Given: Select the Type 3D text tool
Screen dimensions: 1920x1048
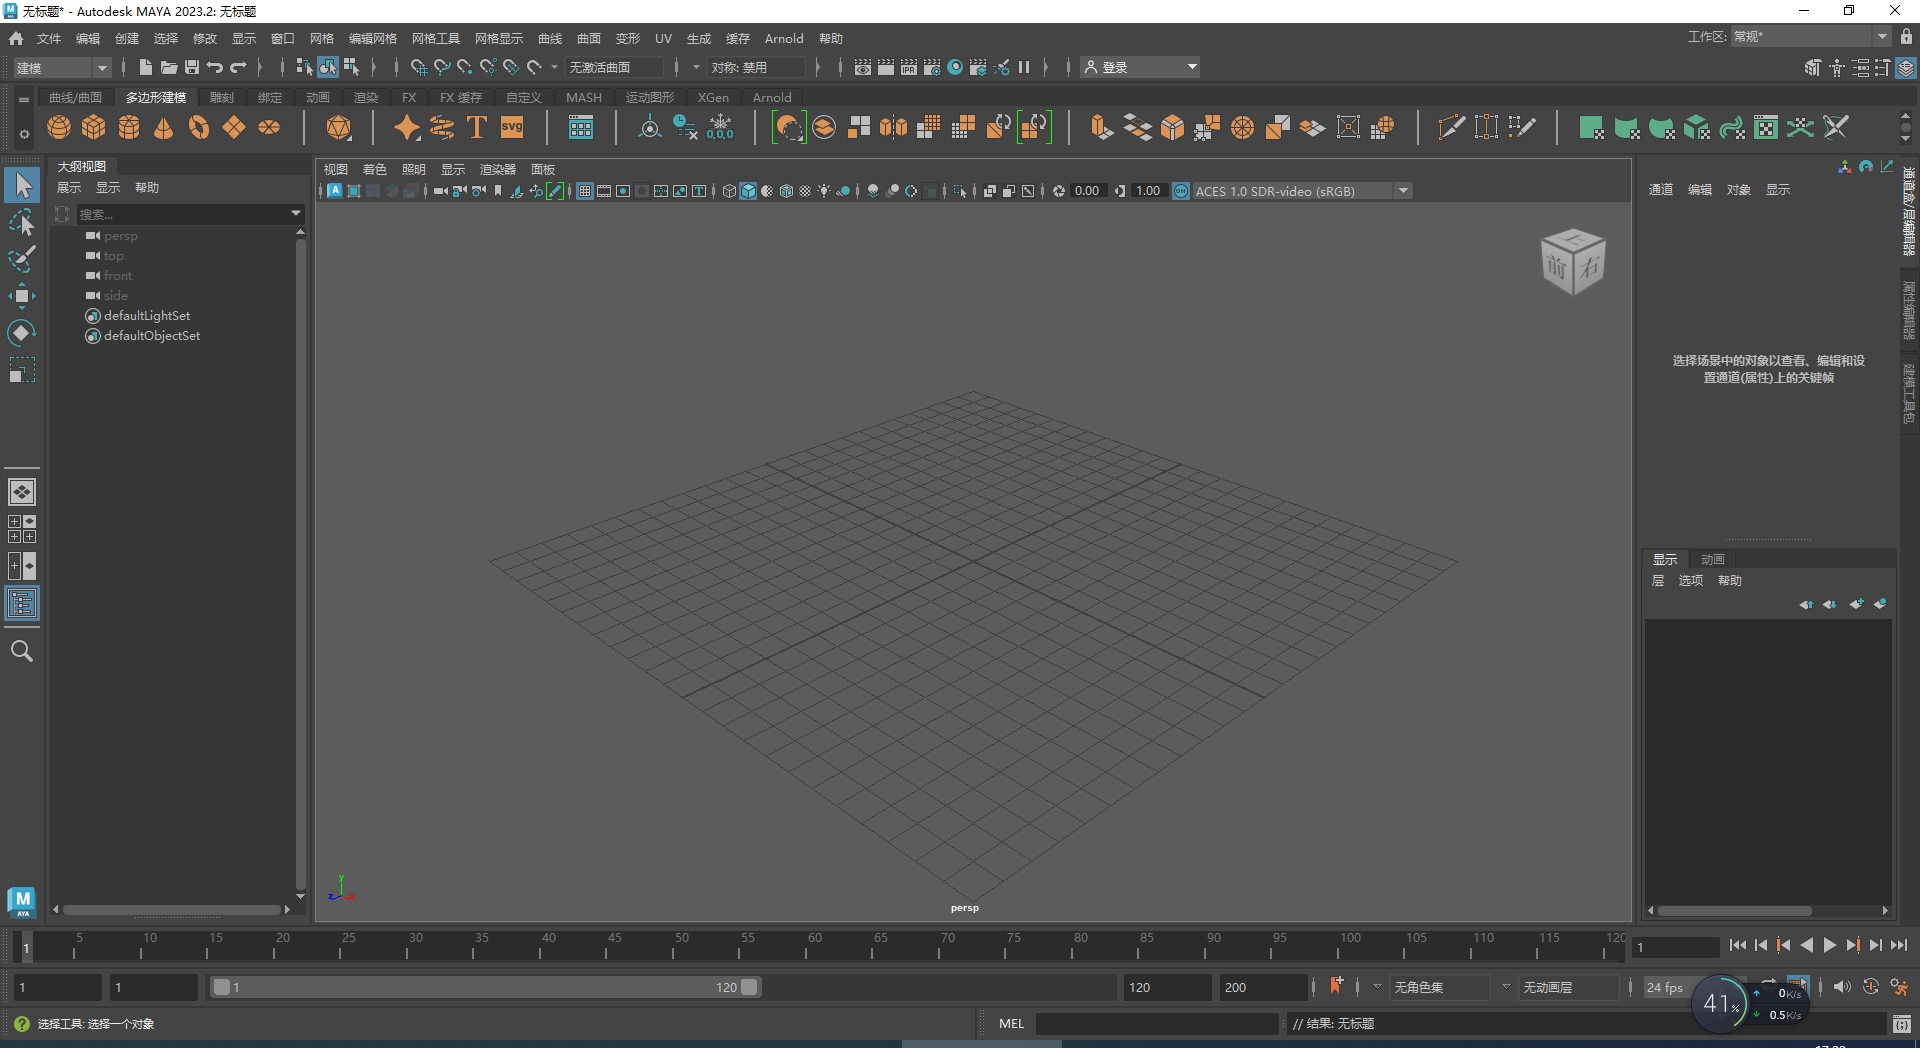Looking at the screenshot, I should coord(476,127).
